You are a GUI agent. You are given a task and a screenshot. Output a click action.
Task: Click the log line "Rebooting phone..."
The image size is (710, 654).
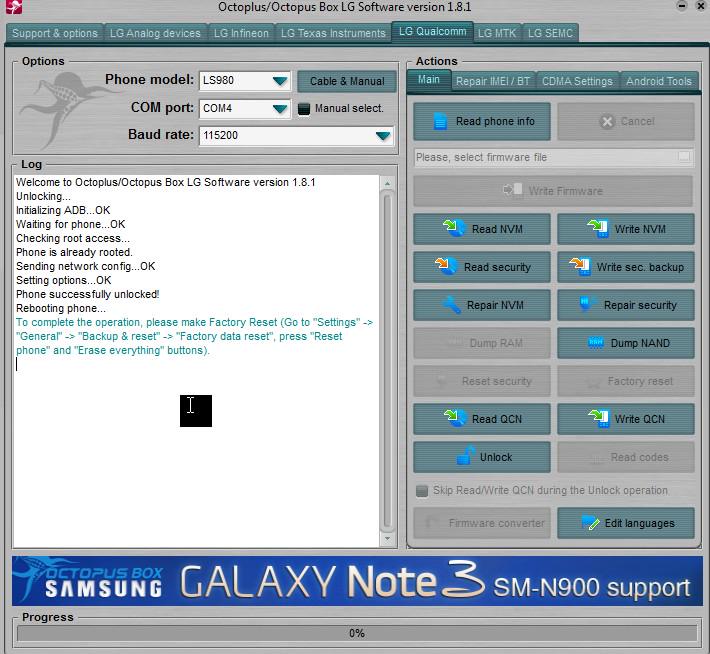coord(61,308)
